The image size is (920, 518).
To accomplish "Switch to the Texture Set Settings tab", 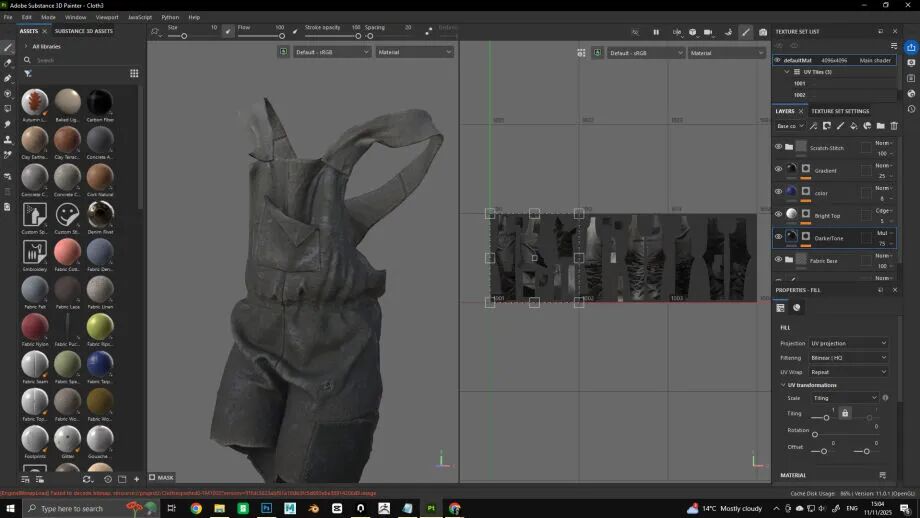I will click(x=840, y=111).
